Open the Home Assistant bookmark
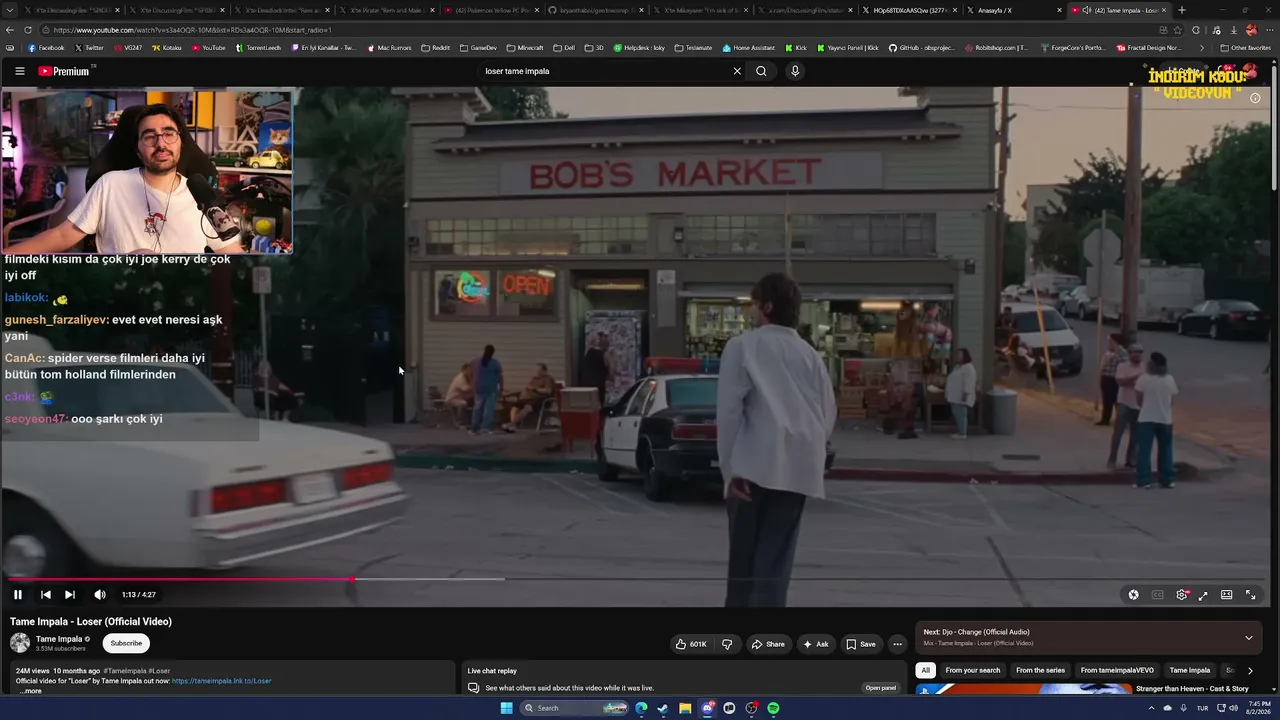 coord(748,48)
